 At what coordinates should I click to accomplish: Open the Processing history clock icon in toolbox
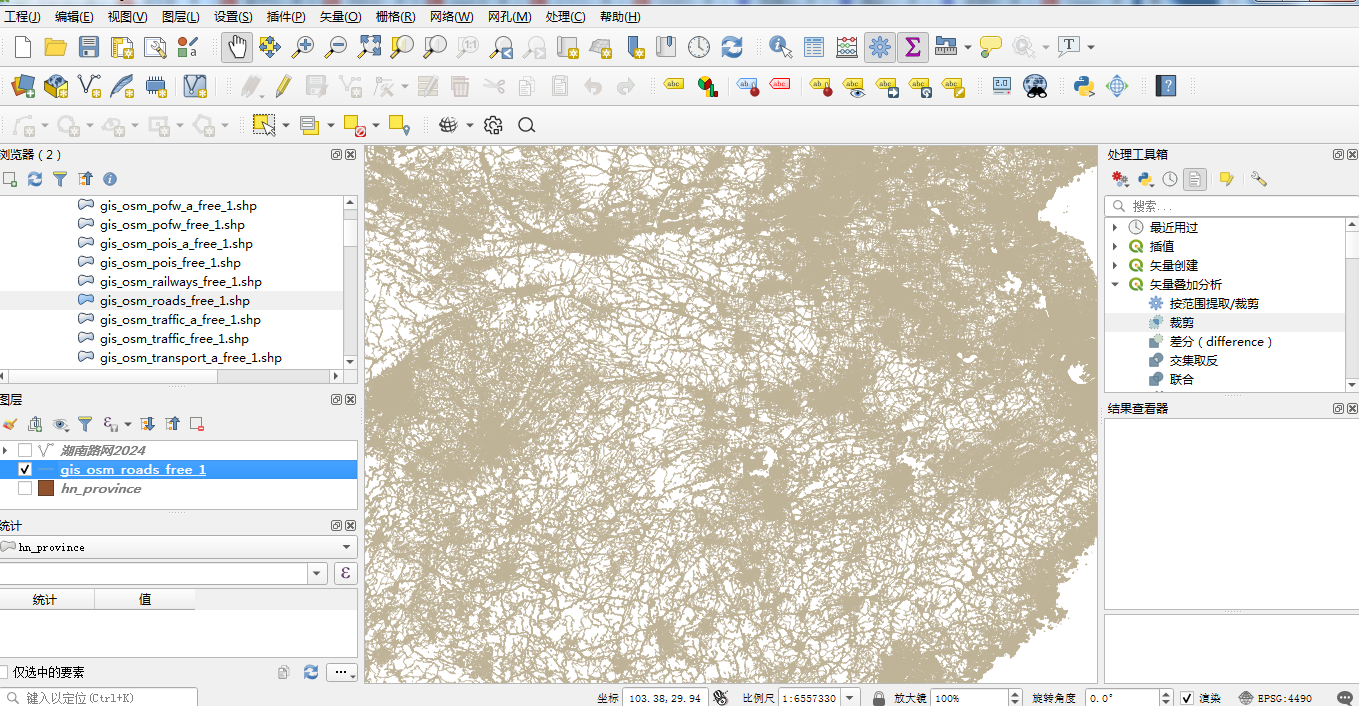pyautogui.click(x=1170, y=179)
